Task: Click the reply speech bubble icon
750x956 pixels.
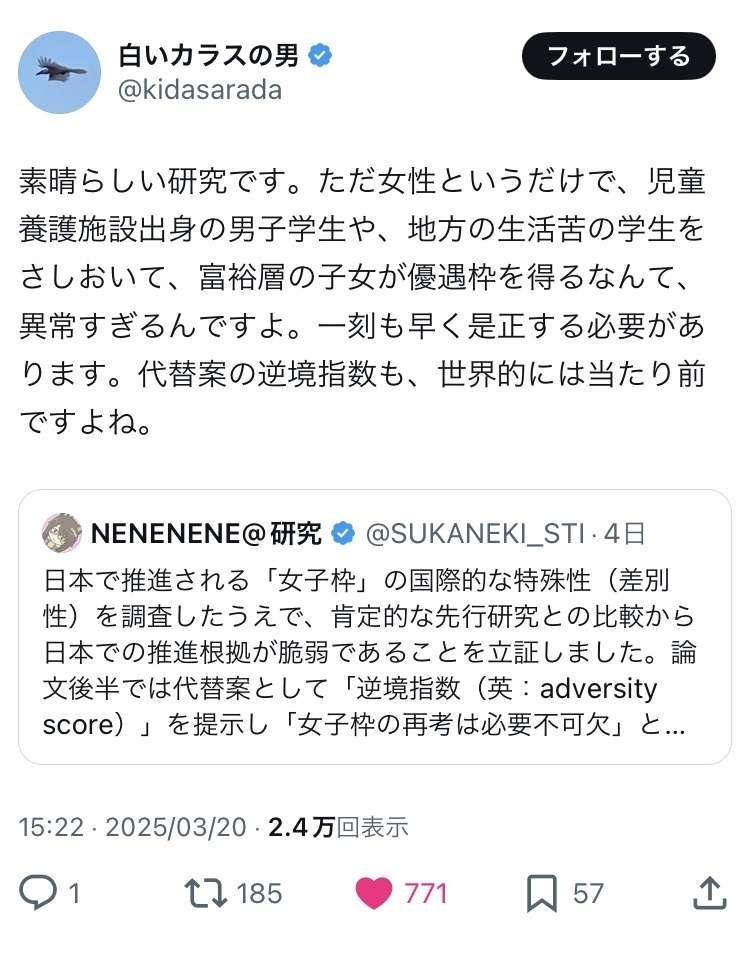Action: [x=38, y=892]
